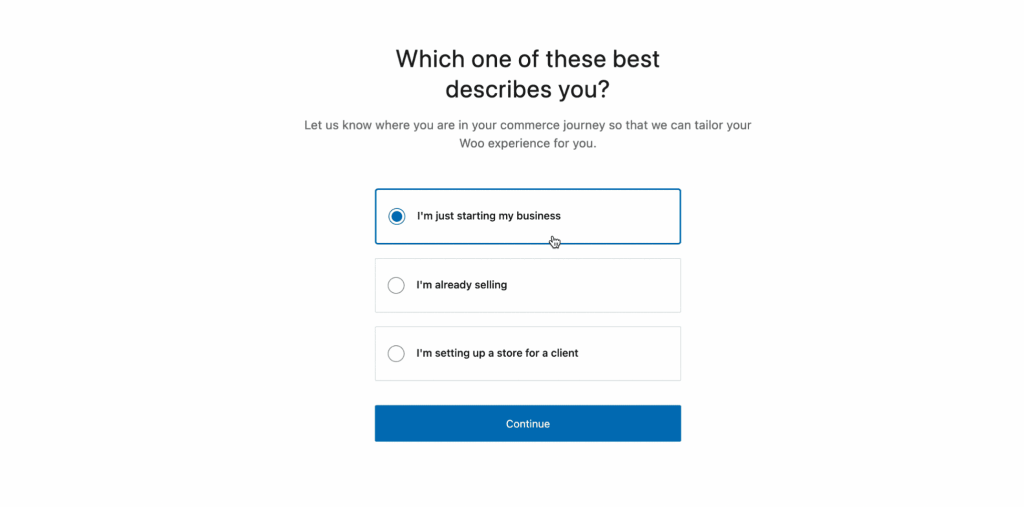This screenshot has height=507, width=1024.
Task: Select the "I'm just starting my business" radio button
Action: point(397,216)
